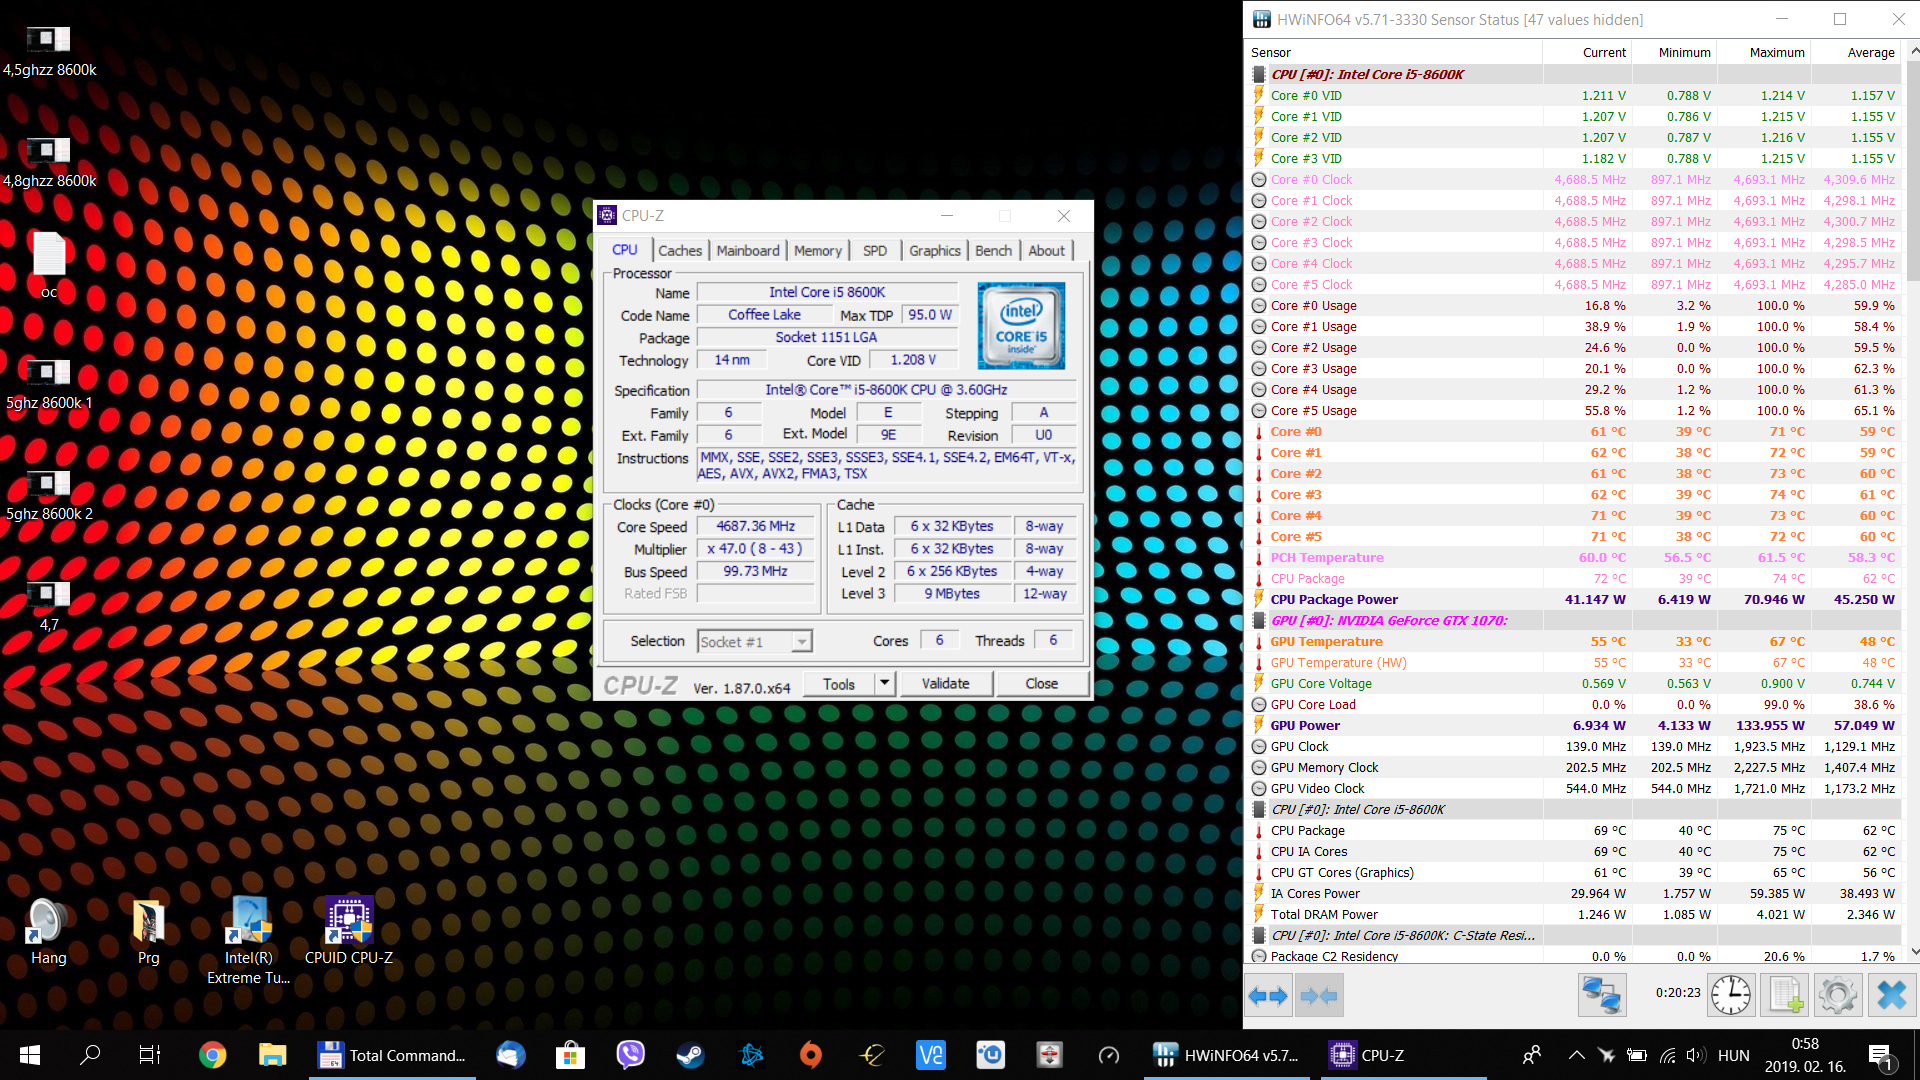Switch to the Mainboard tab in CPU-Z
1920x1080 pixels.
(x=748, y=251)
